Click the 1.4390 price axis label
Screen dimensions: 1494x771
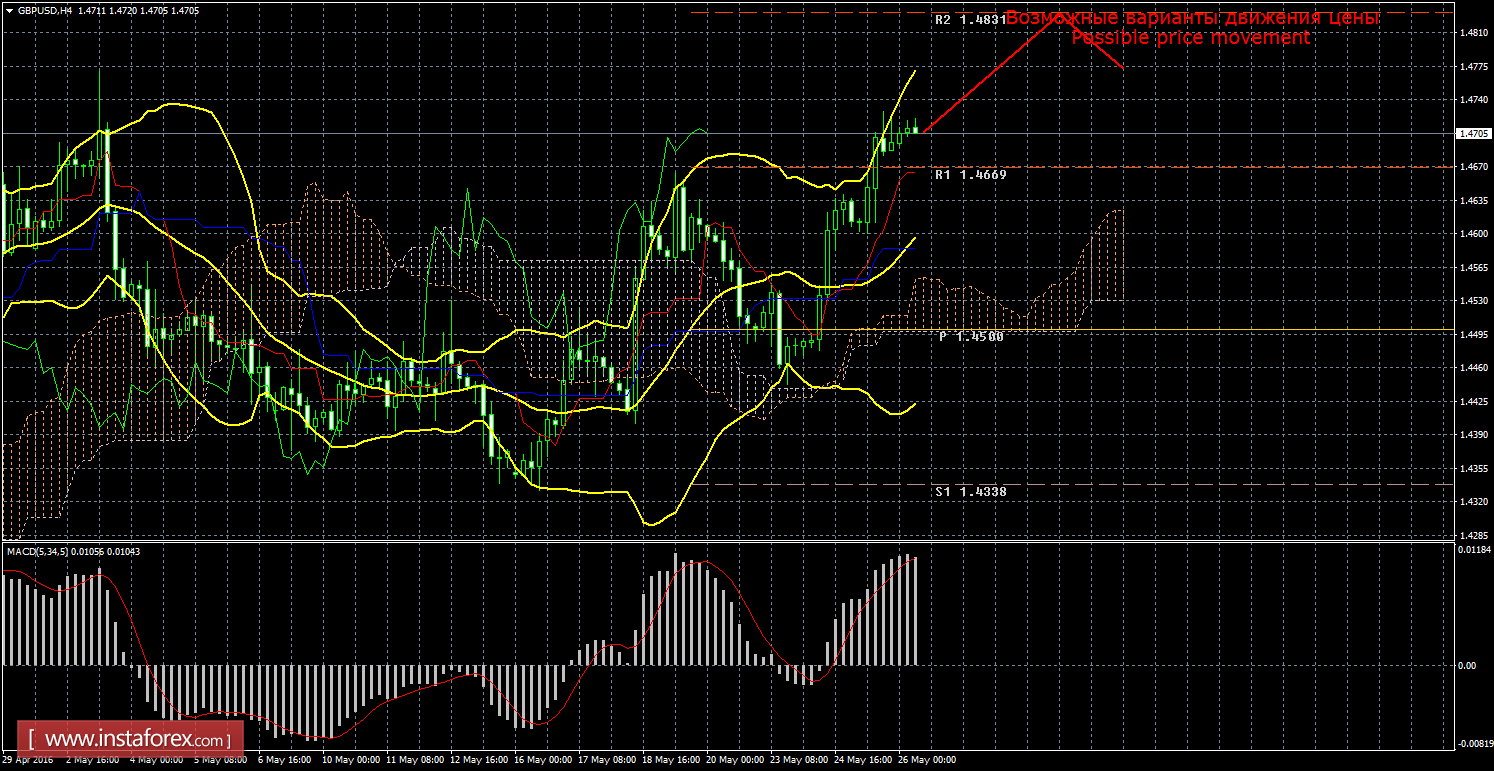[1472, 435]
